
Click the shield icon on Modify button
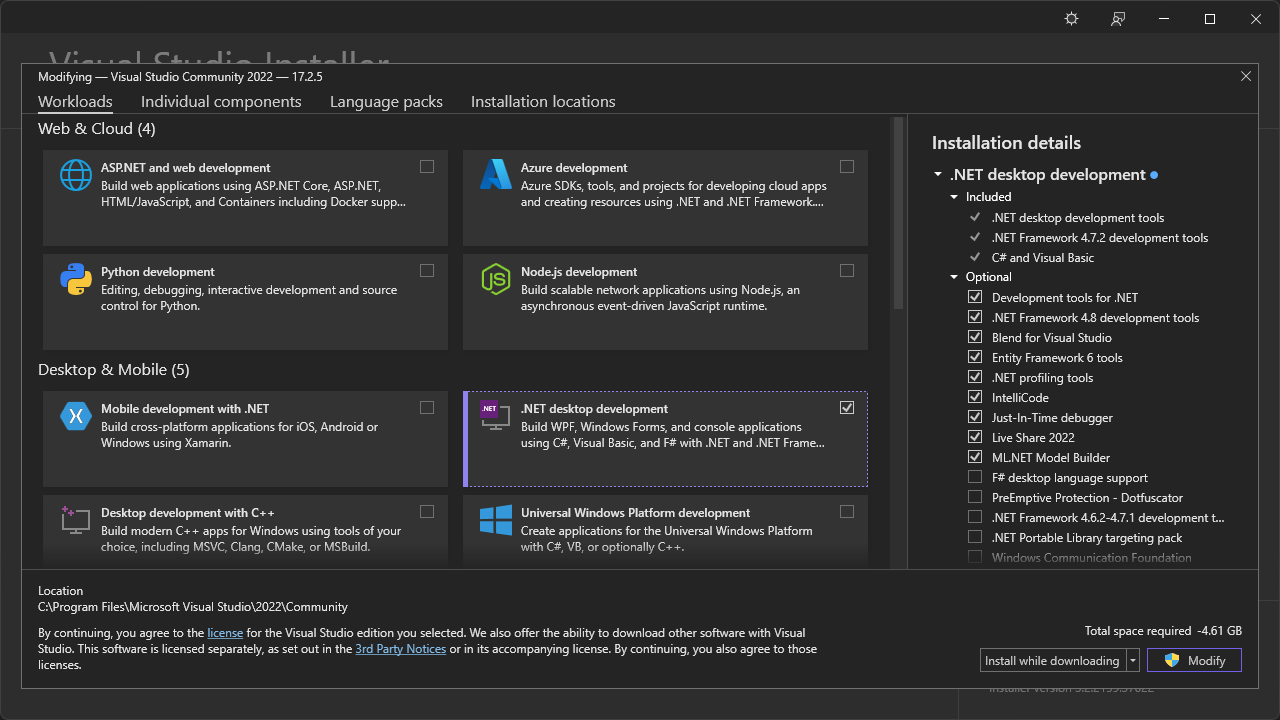(x=1172, y=661)
